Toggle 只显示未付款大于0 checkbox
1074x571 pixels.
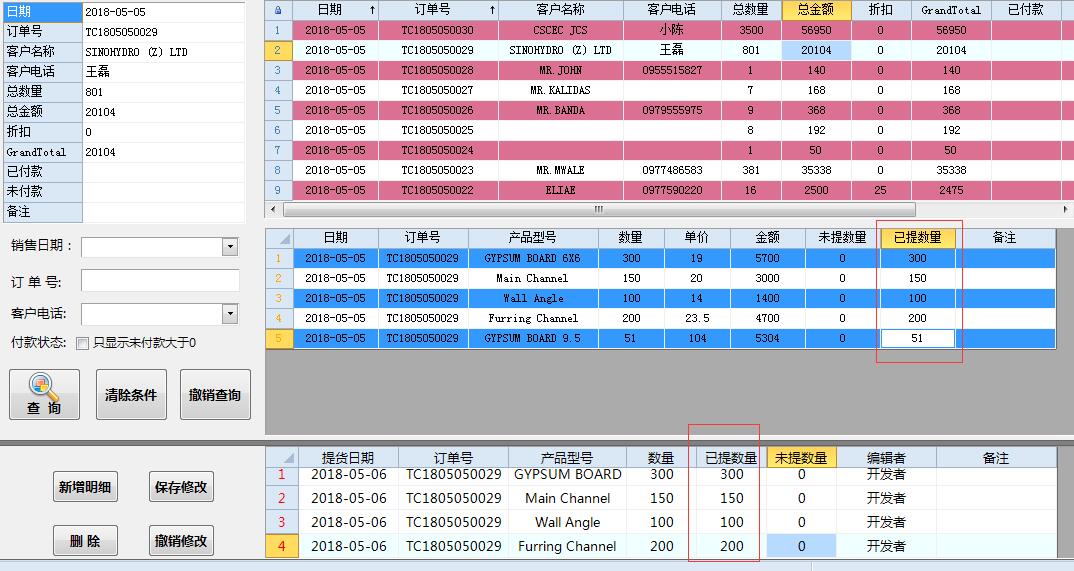coord(82,343)
